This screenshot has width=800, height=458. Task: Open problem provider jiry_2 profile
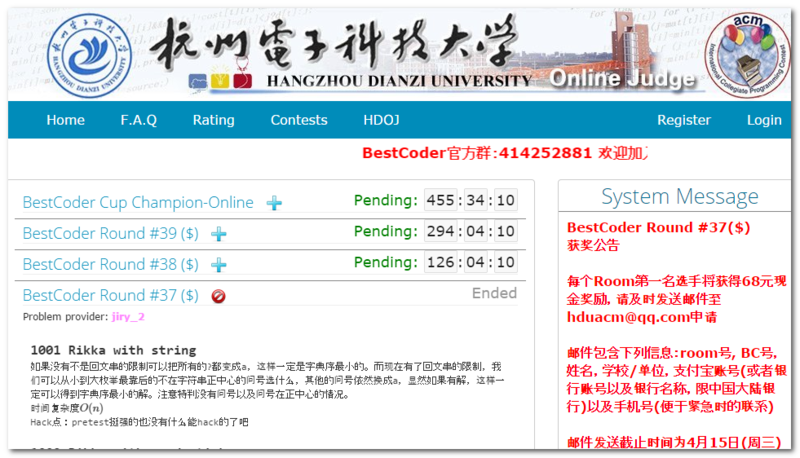coord(128,317)
